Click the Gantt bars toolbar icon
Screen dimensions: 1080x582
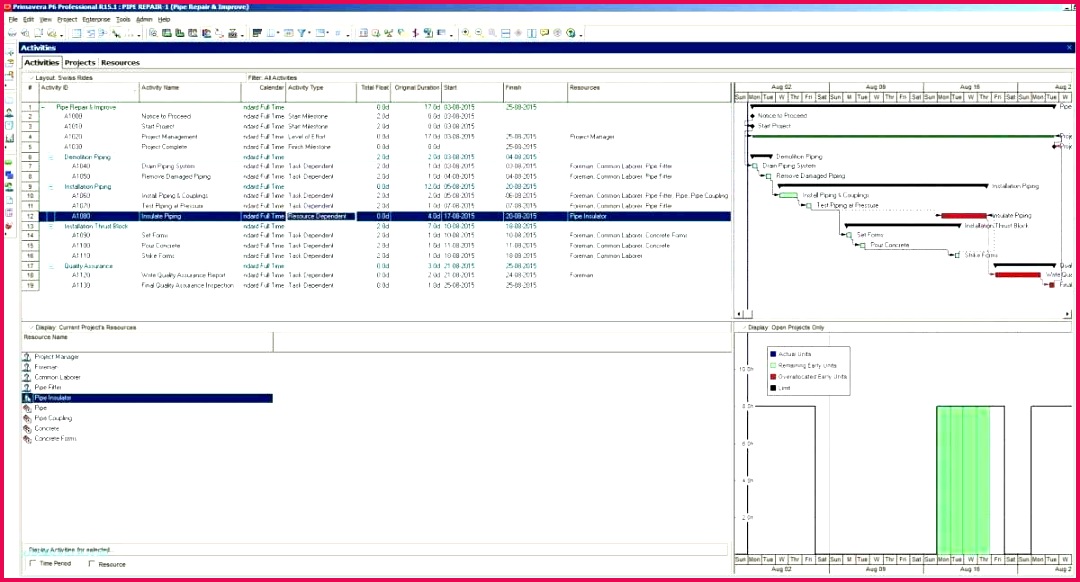(257, 33)
